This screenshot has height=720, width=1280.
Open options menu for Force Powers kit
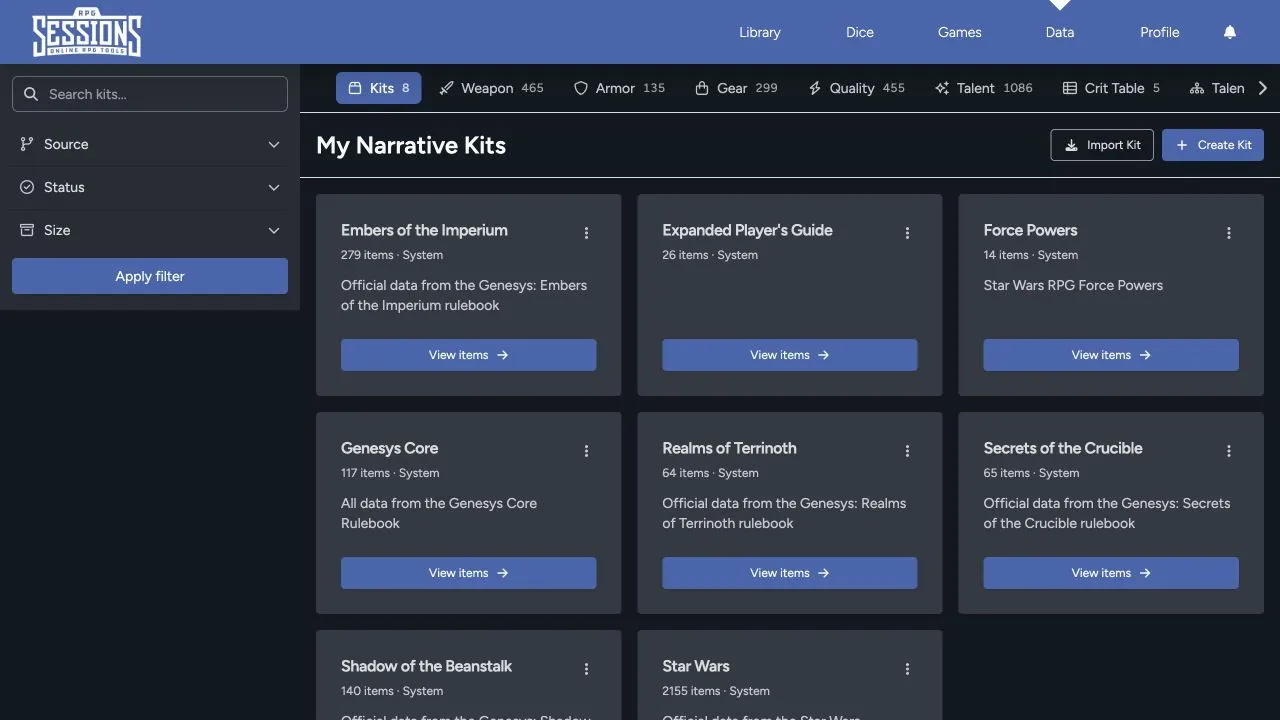pos(1228,233)
